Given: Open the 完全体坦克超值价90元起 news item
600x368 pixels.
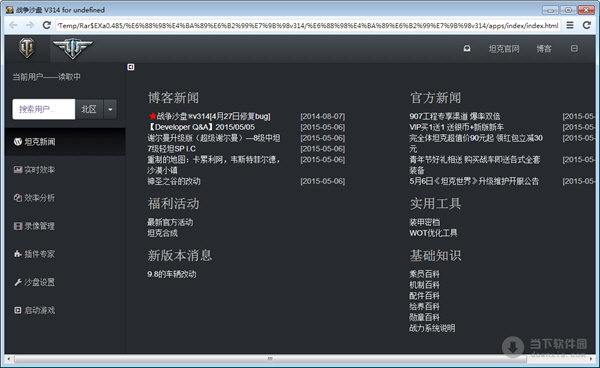Looking at the screenshot, I should pos(476,143).
